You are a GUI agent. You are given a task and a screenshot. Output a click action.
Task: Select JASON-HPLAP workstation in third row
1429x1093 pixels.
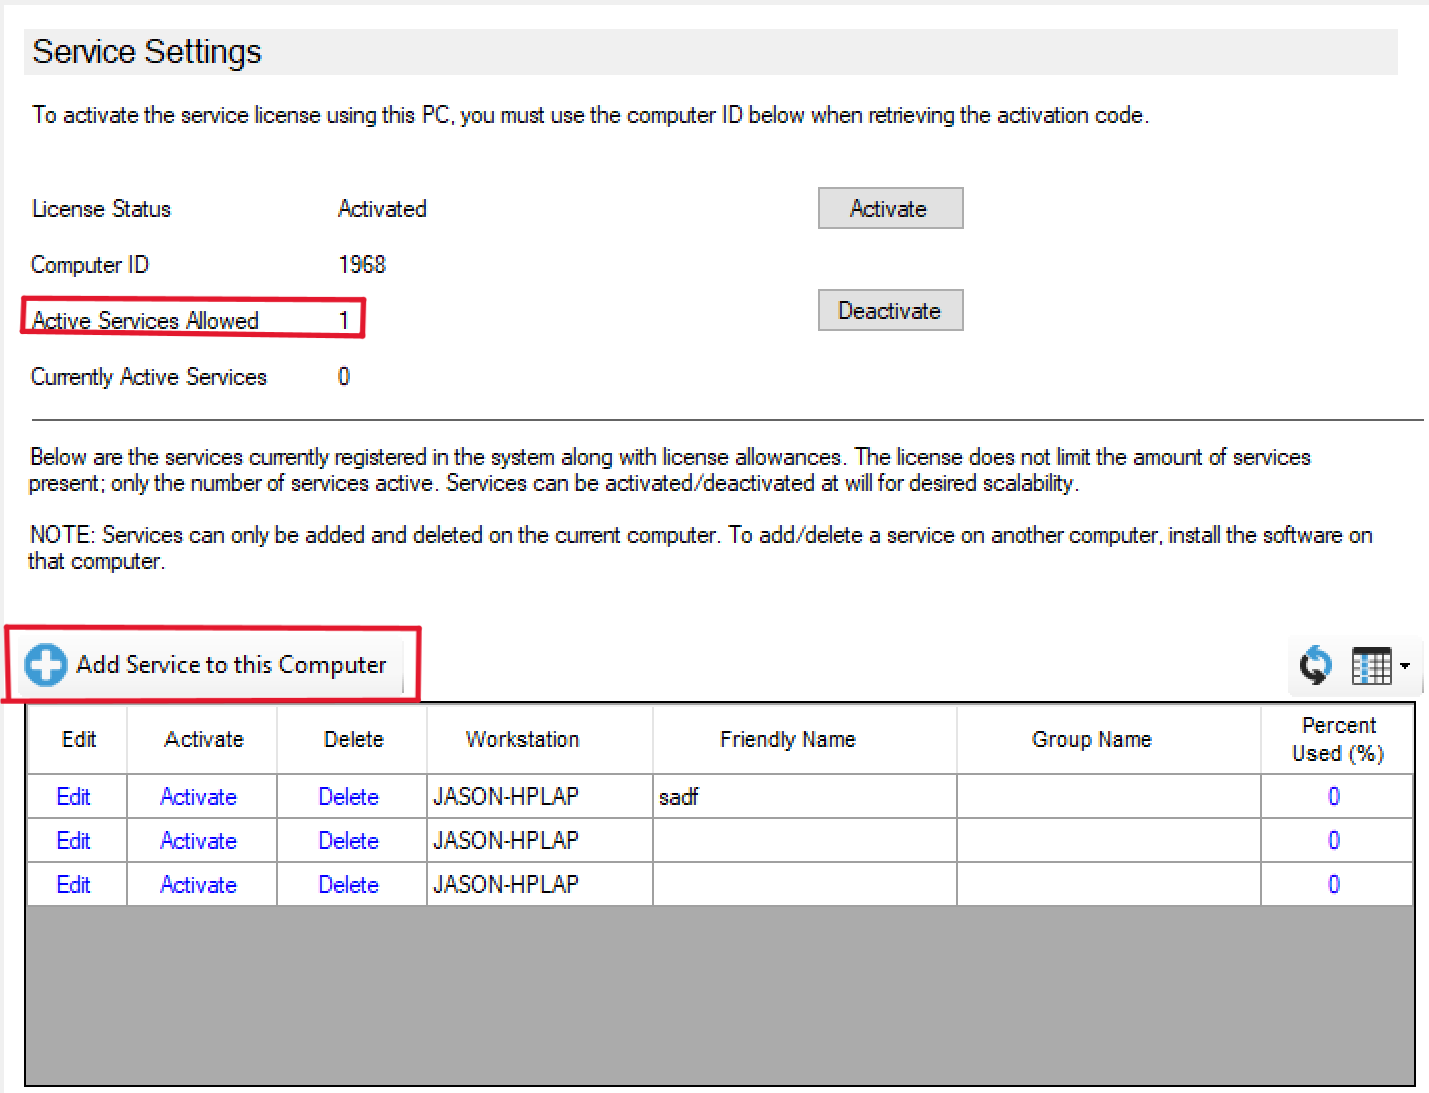pyautogui.click(x=540, y=885)
